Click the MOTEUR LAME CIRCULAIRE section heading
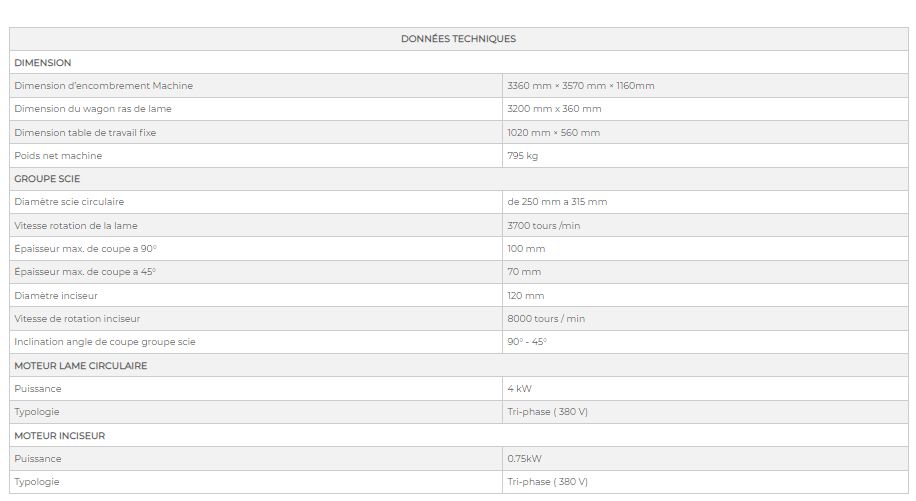Viewport: 916px width, 501px height. click(80, 366)
